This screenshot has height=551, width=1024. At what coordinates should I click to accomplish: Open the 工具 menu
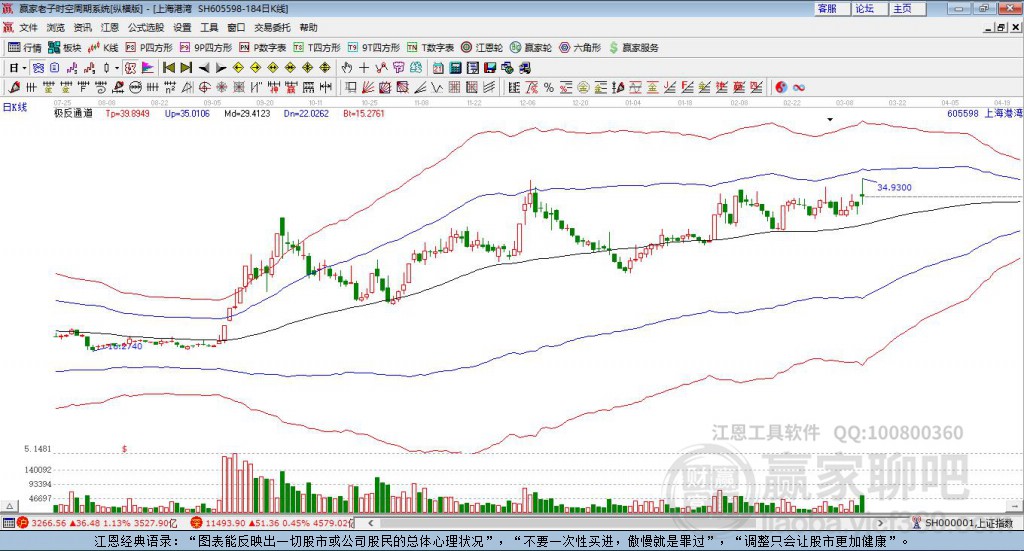pyautogui.click(x=209, y=27)
